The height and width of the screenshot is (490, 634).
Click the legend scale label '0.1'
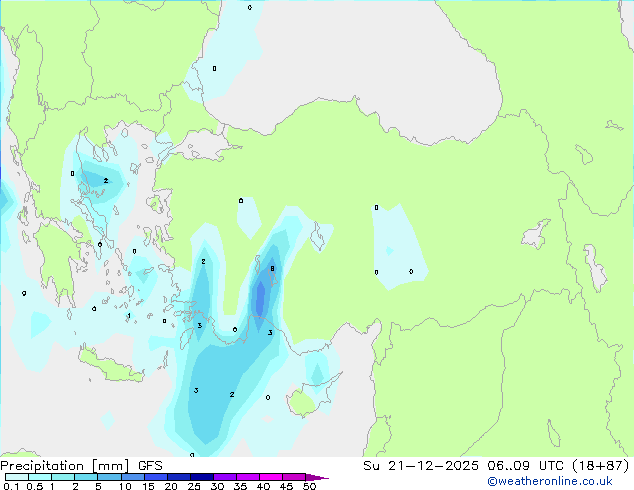(11, 486)
